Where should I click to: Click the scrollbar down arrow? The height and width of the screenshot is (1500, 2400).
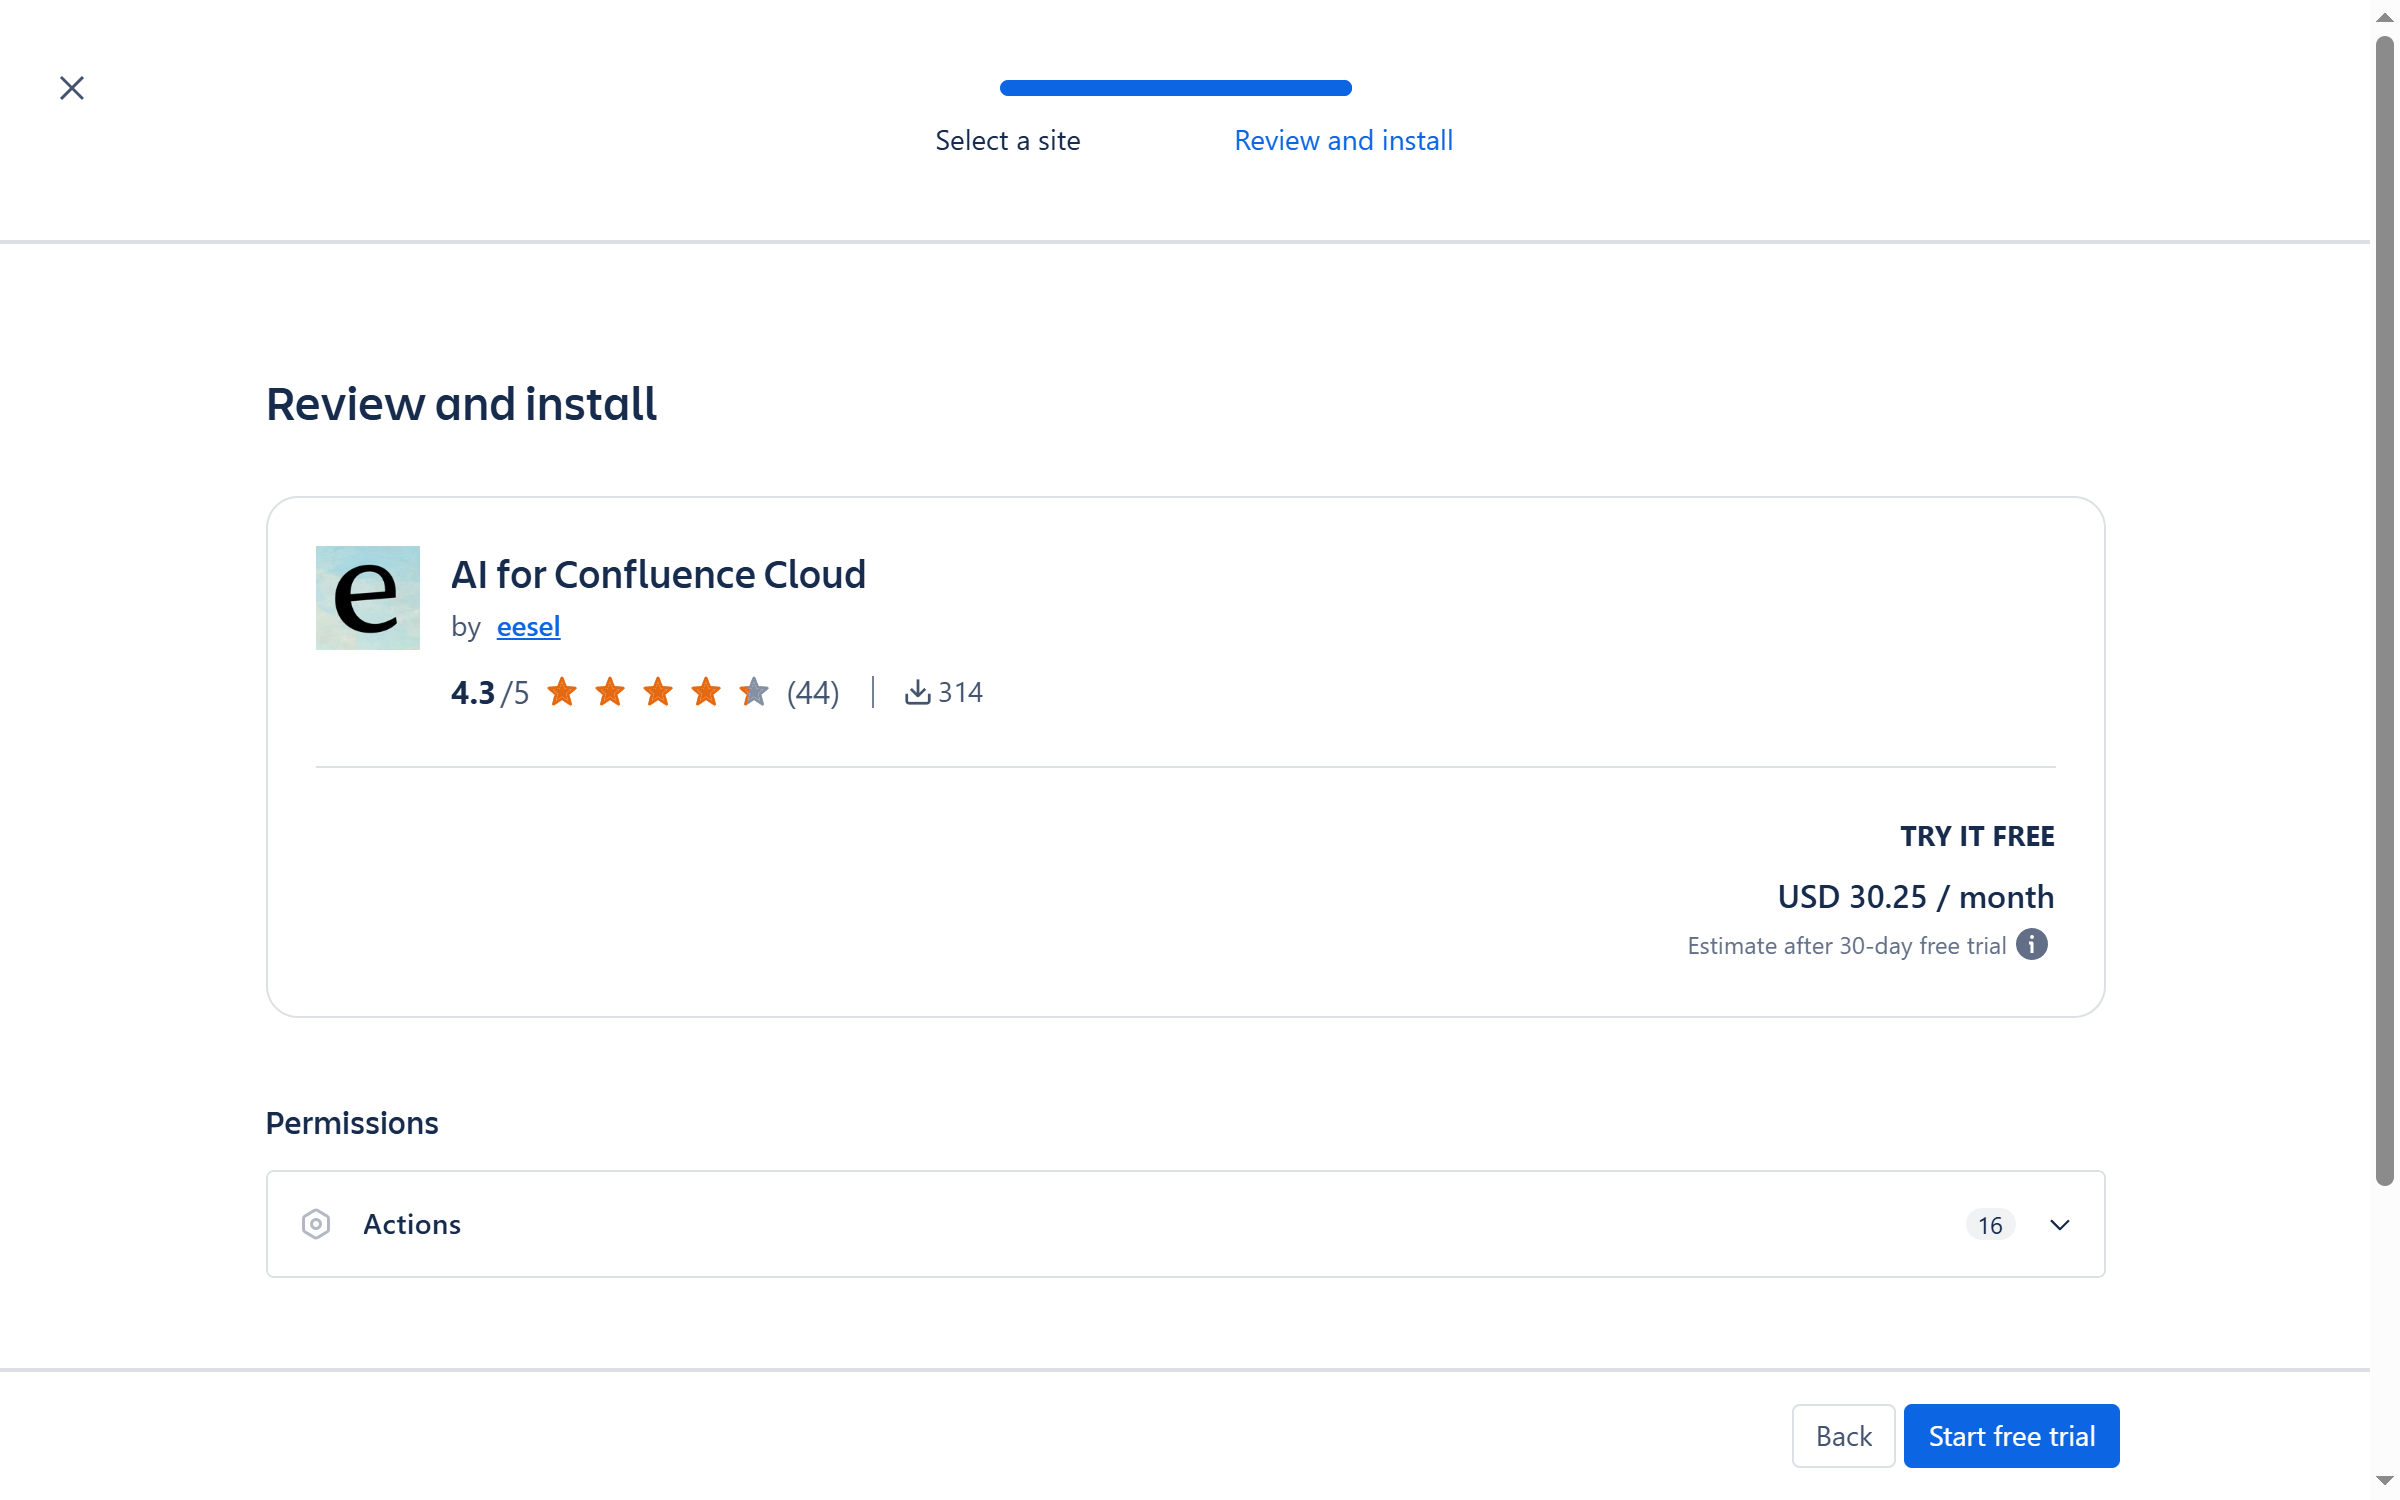click(2385, 1481)
